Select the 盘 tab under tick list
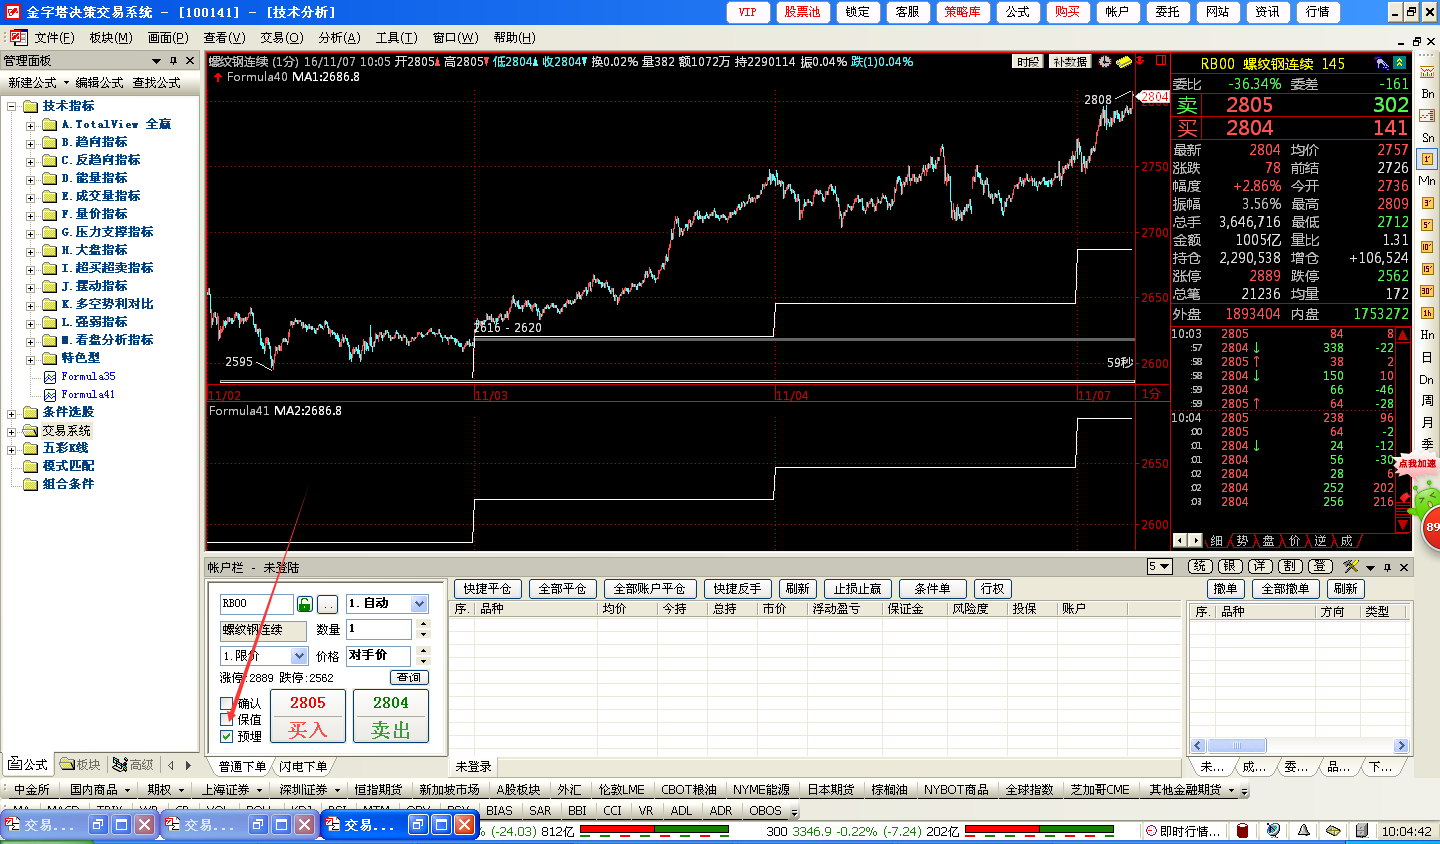 tap(1268, 541)
